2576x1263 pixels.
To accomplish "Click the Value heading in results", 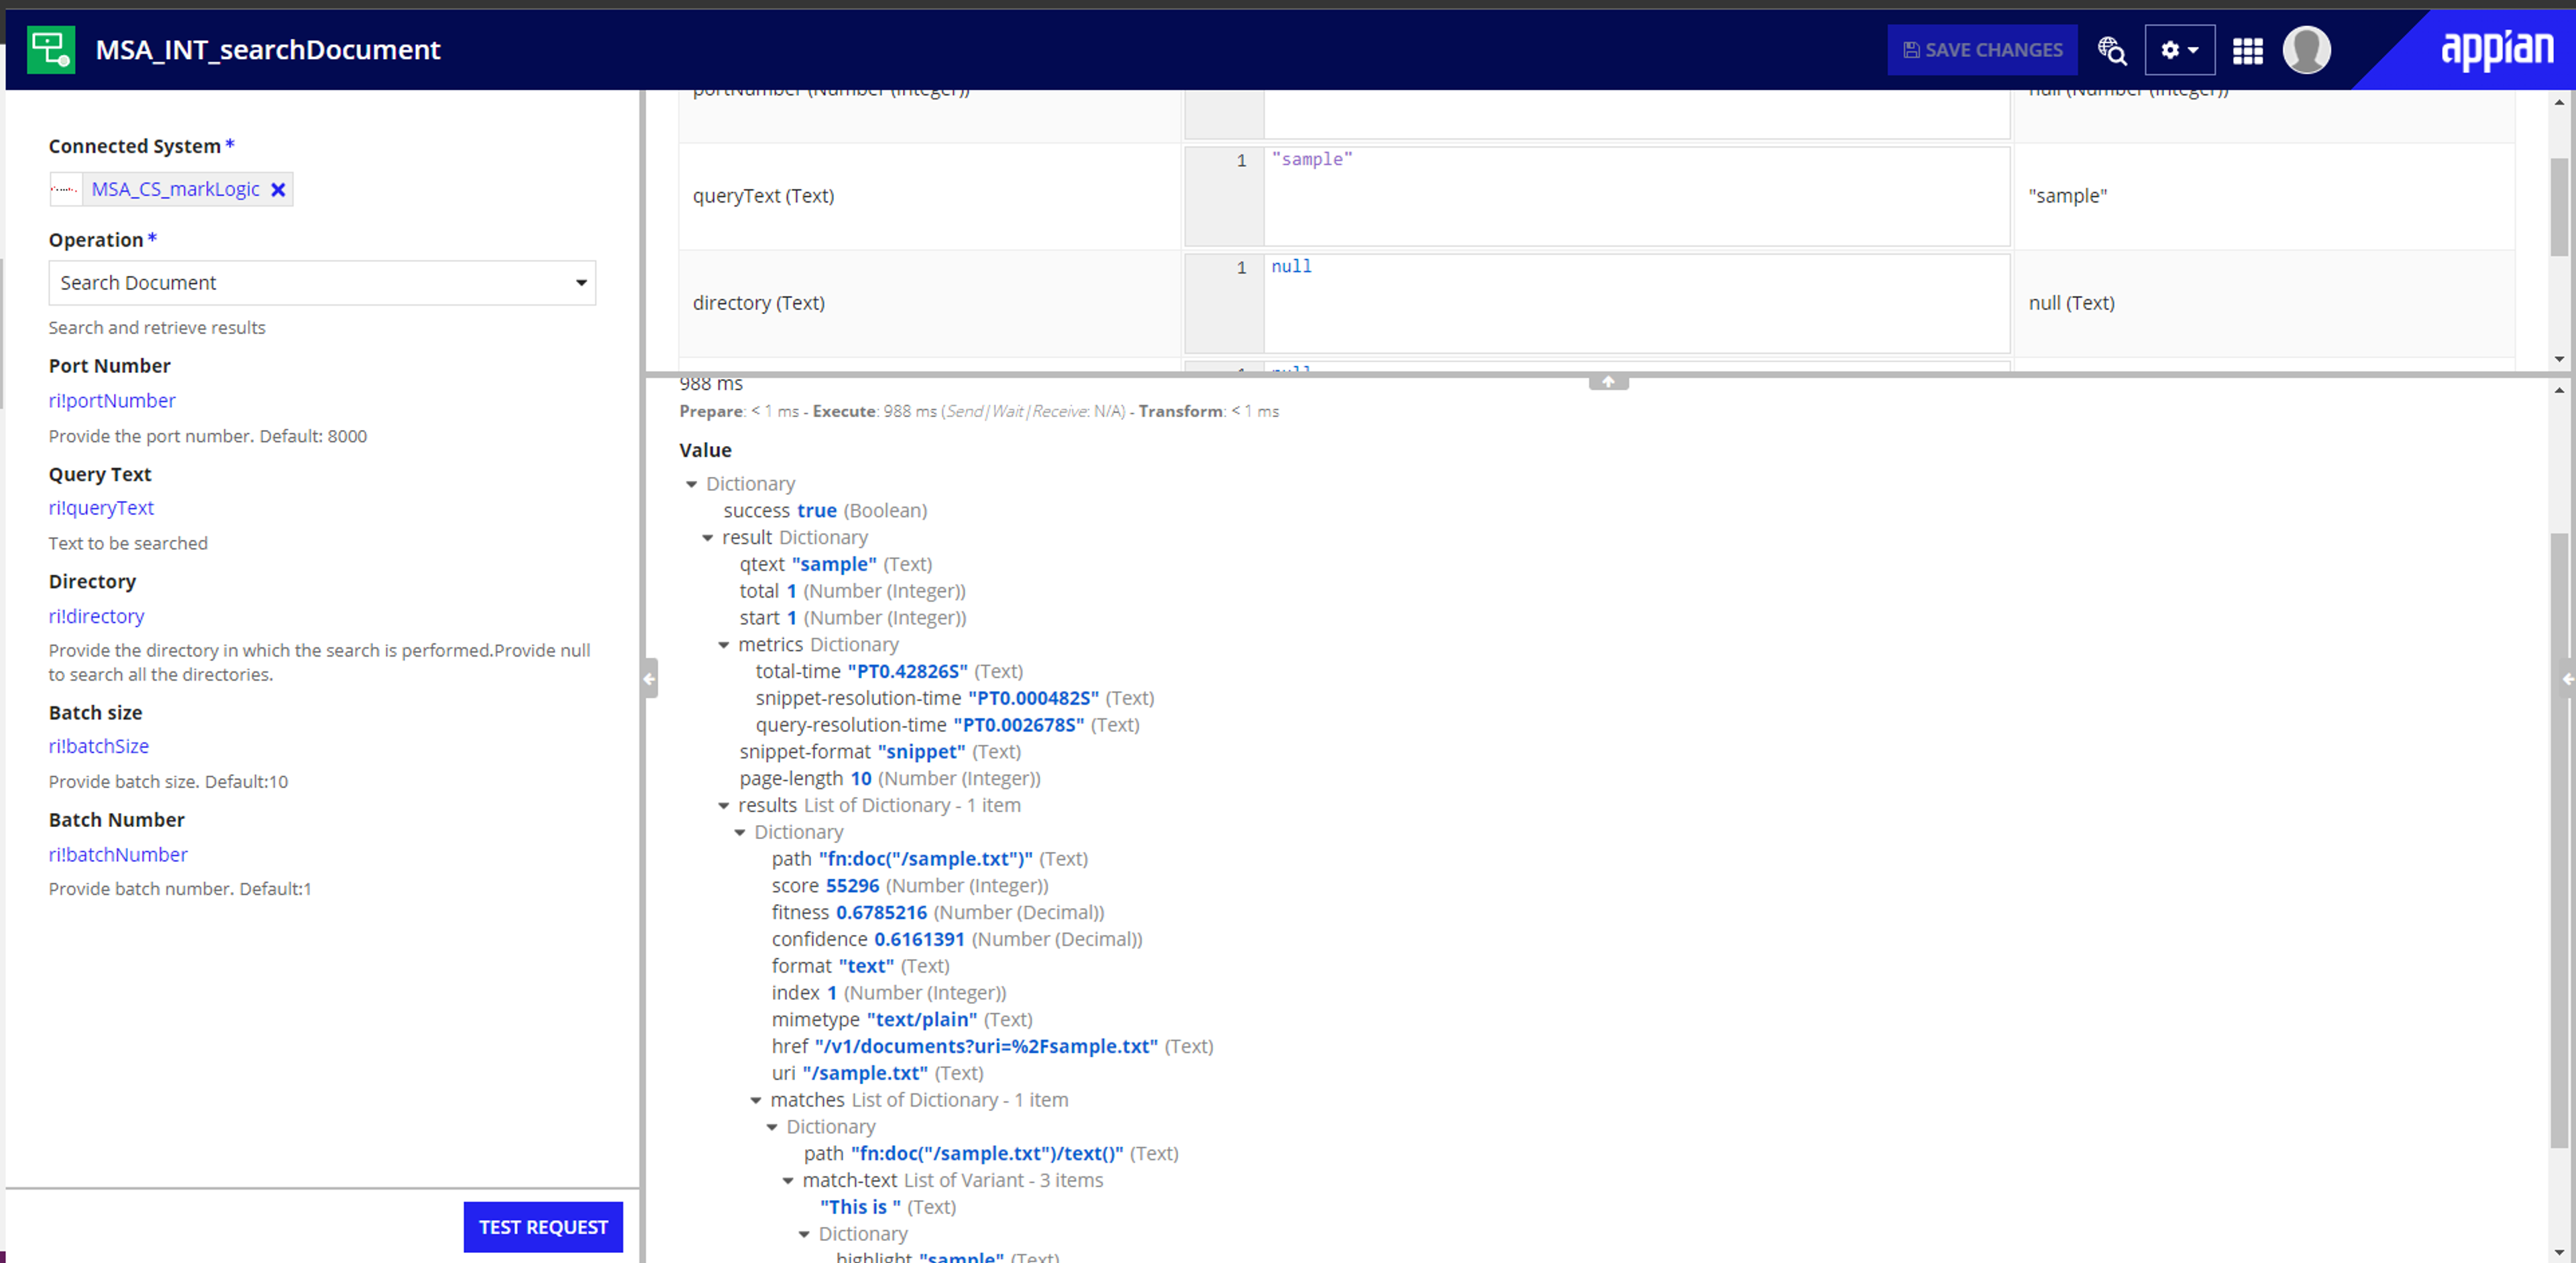I will coord(705,450).
